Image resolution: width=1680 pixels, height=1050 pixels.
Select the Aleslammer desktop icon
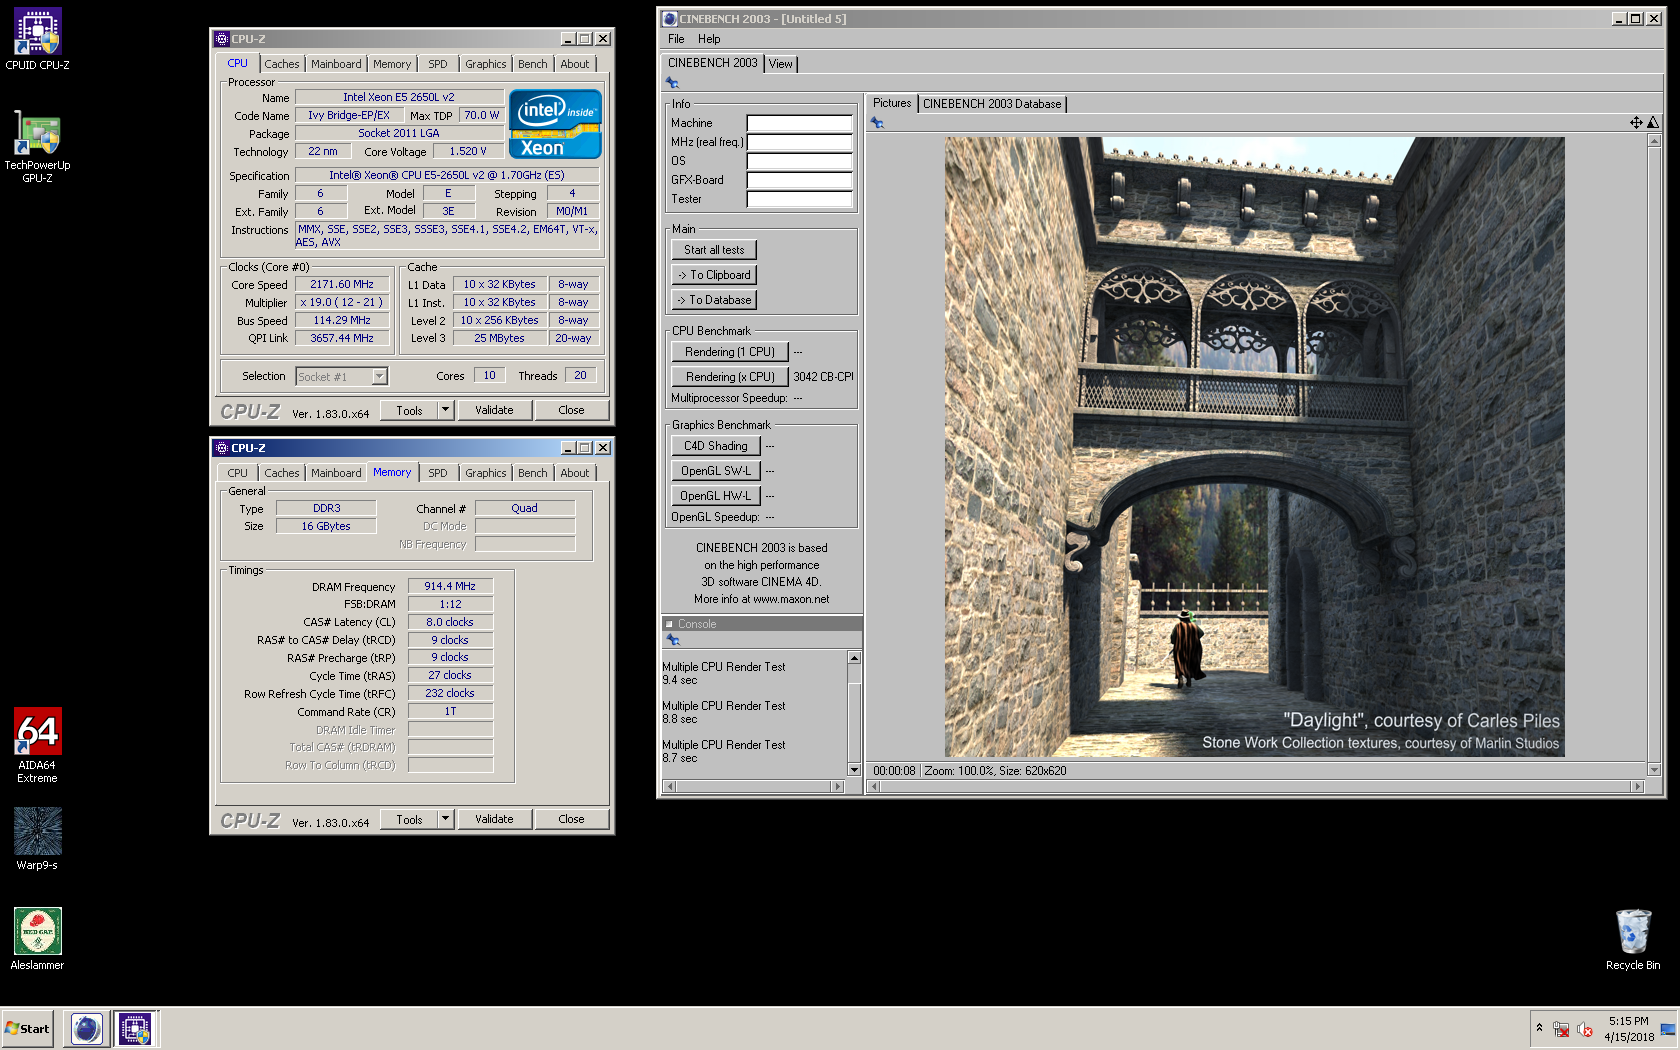pyautogui.click(x=37, y=939)
